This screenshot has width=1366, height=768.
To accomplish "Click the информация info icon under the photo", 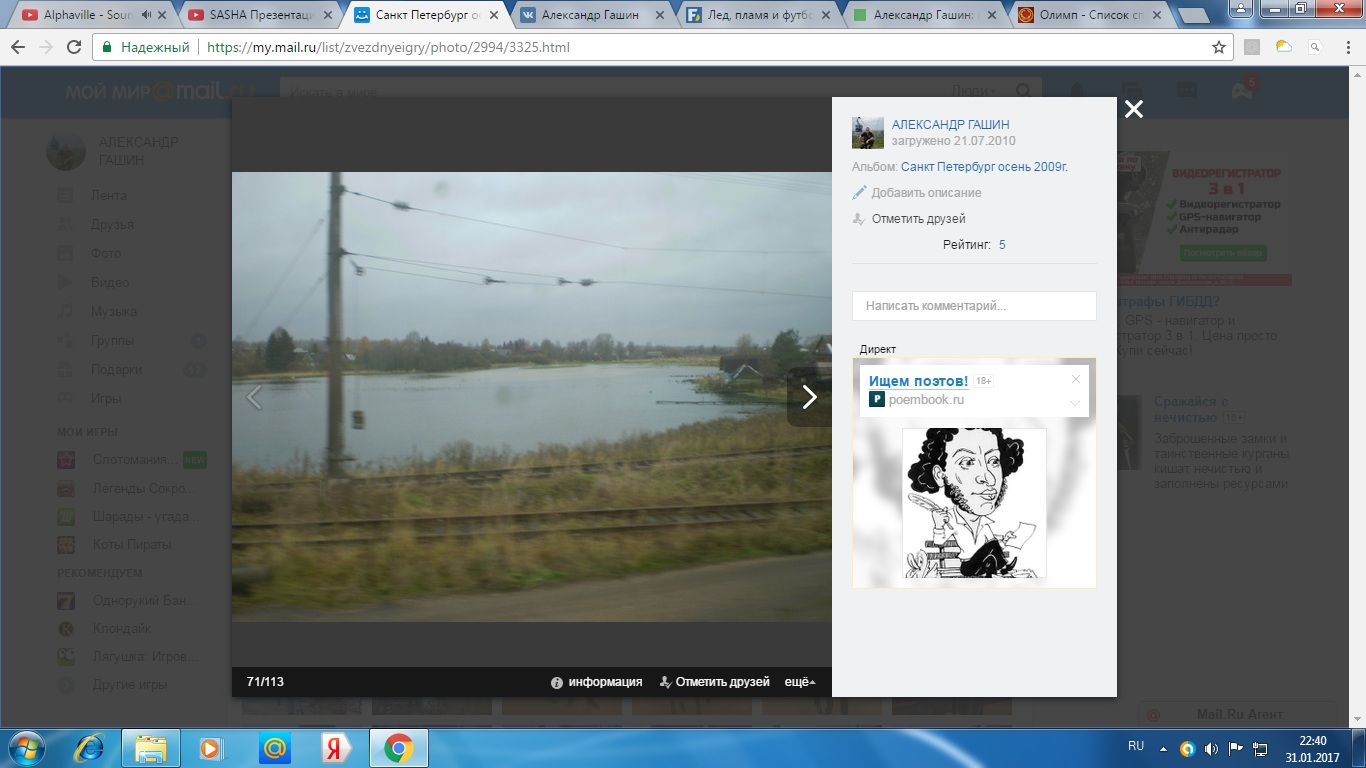I will [x=557, y=682].
